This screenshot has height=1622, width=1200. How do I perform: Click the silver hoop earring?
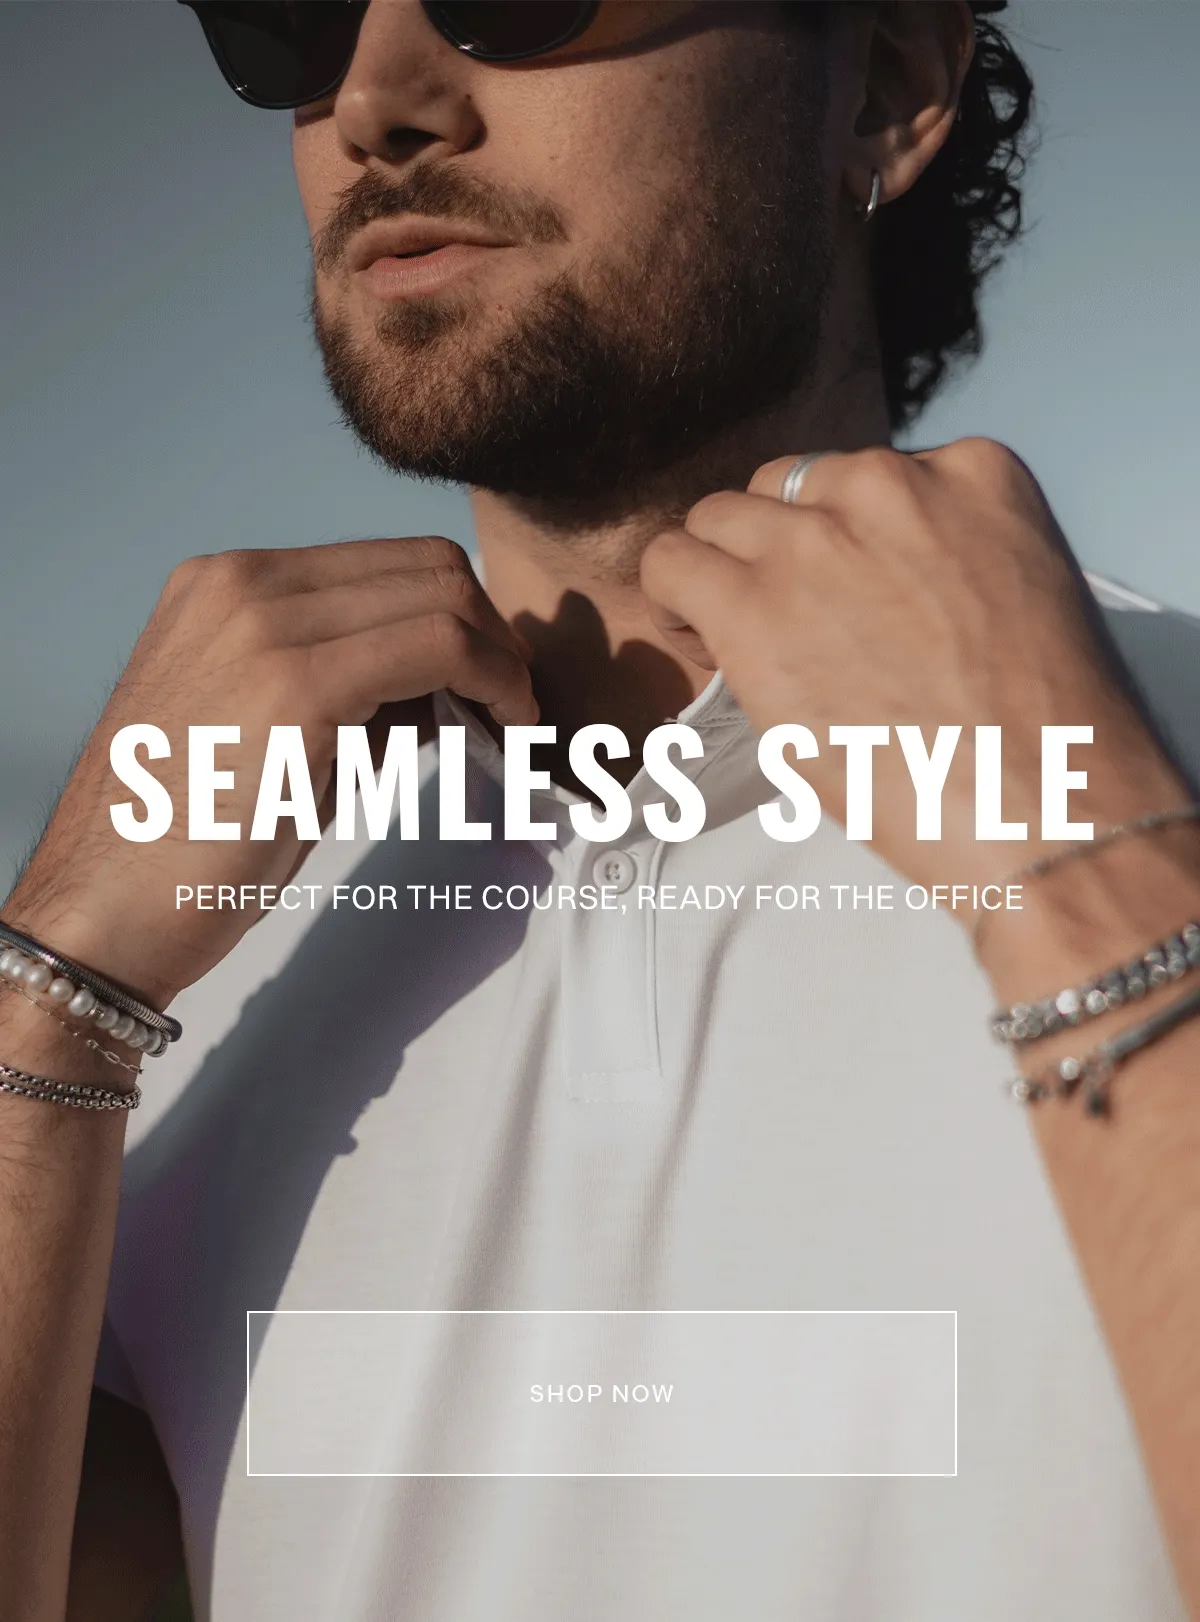click(x=872, y=195)
